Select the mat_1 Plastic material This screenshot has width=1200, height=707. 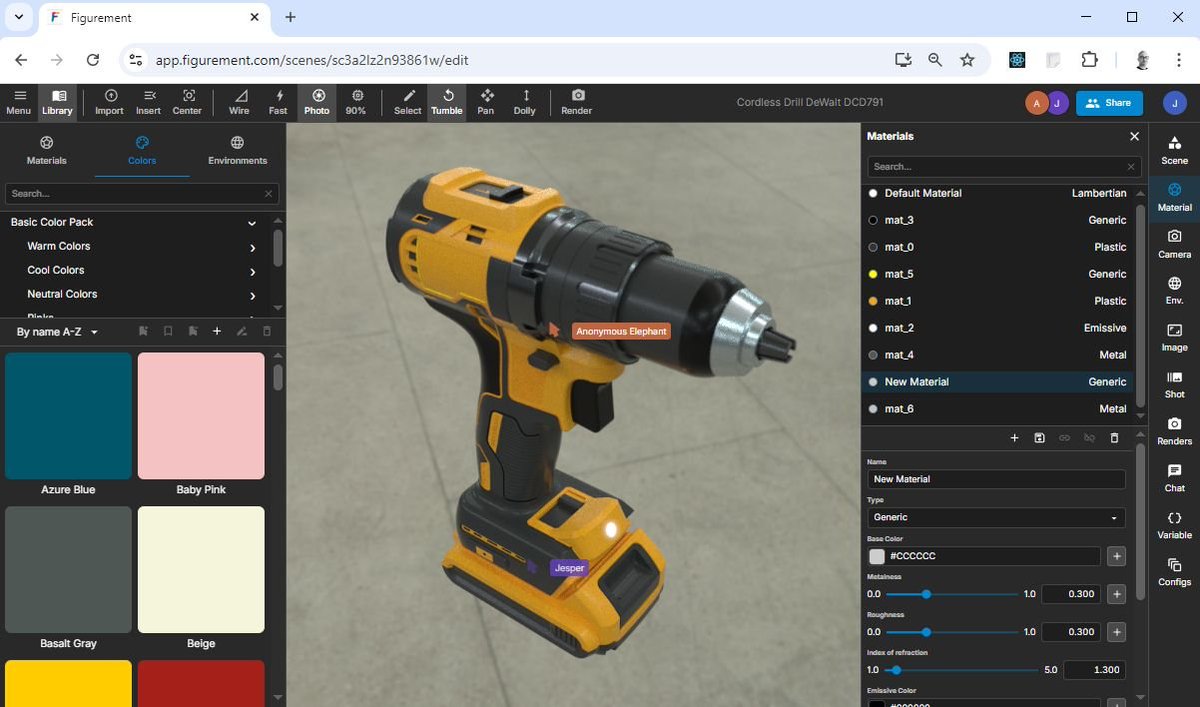tap(998, 301)
